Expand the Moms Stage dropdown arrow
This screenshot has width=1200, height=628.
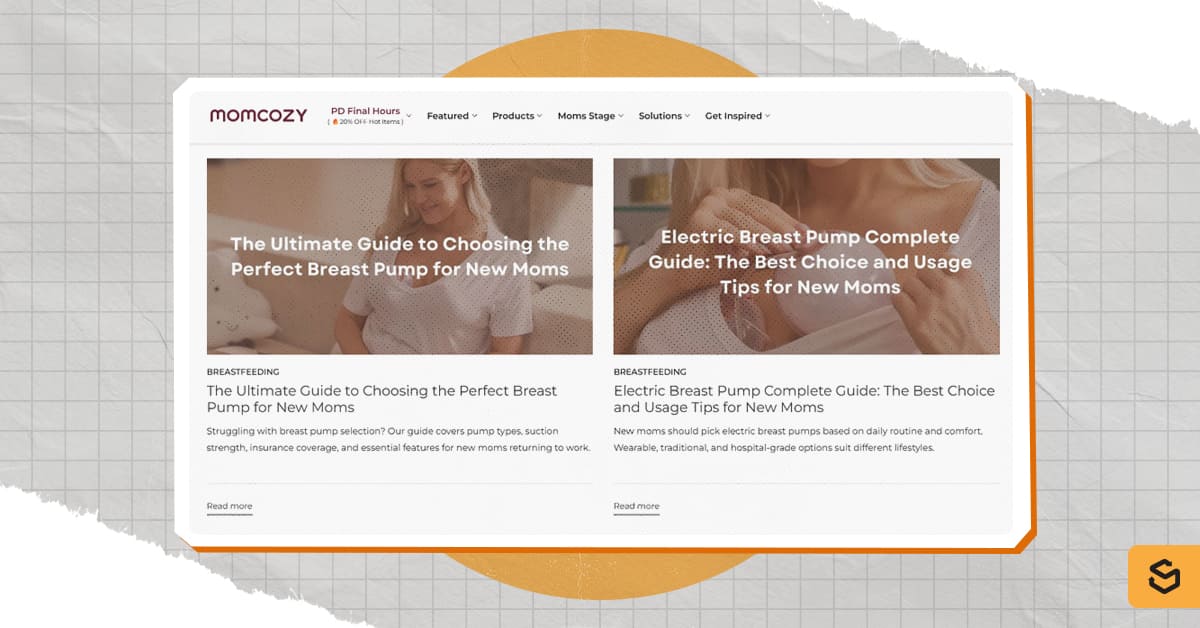point(621,116)
